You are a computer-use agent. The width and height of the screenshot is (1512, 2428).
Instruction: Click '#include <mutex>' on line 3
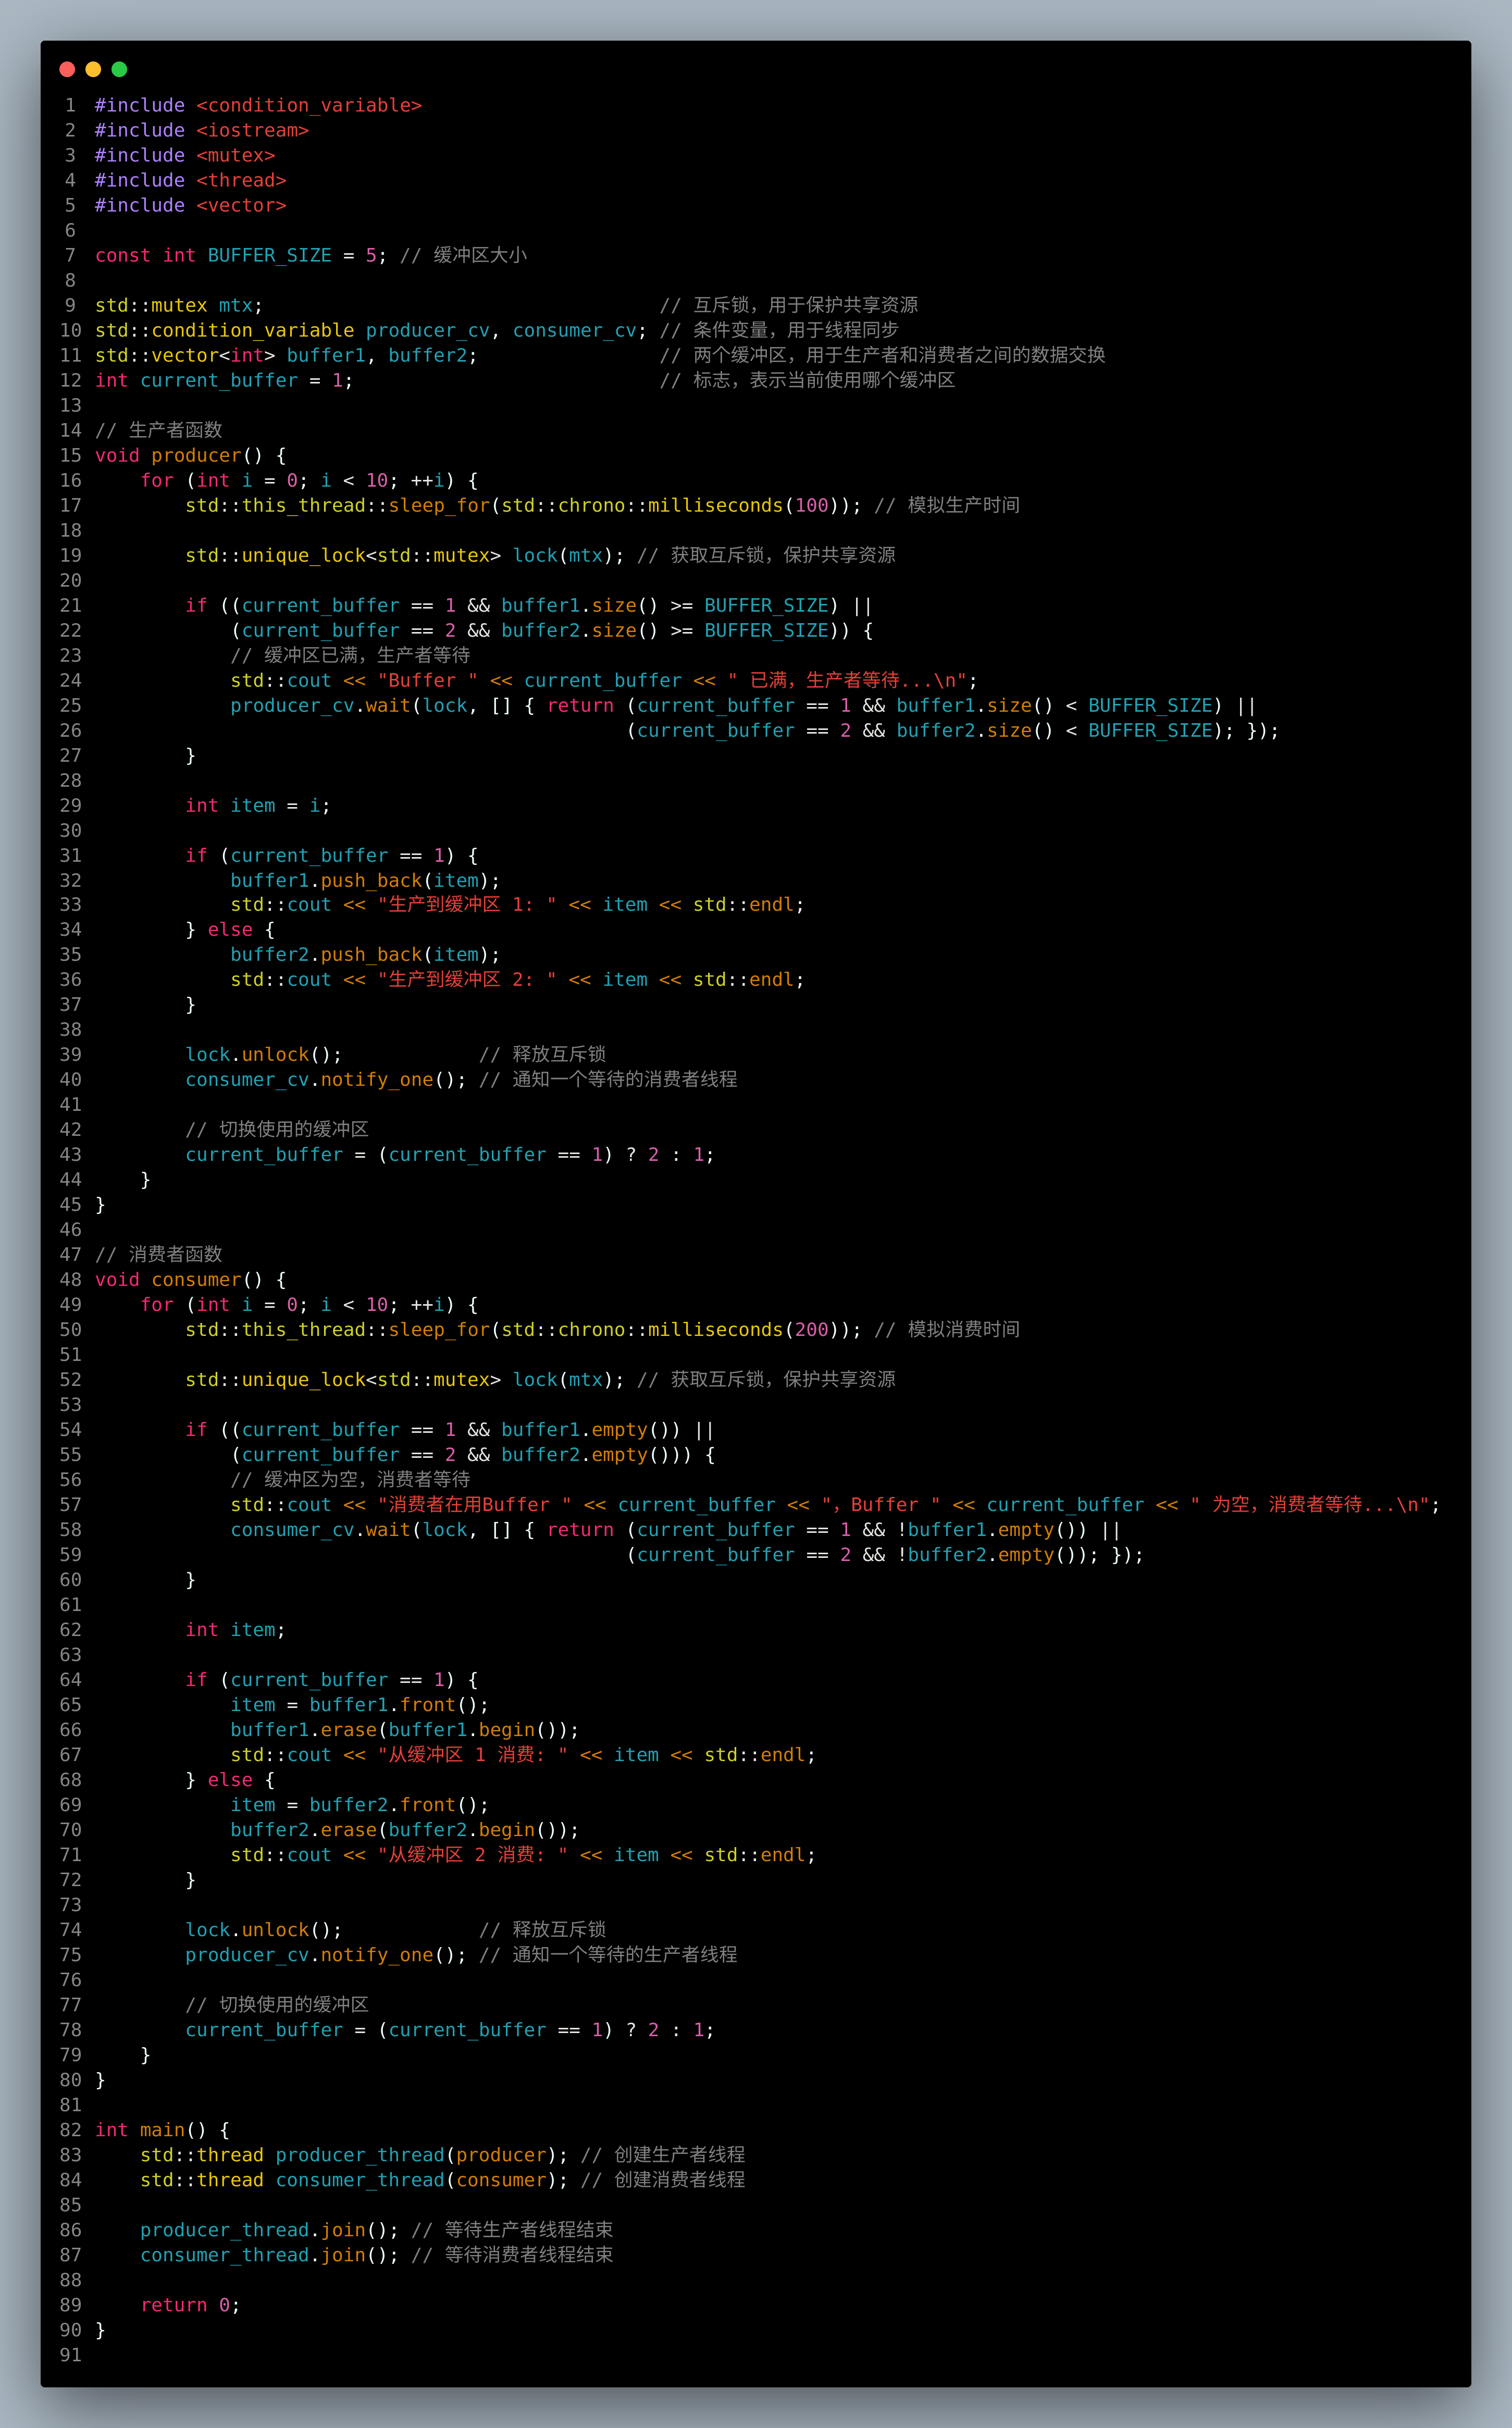pyautogui.click(x=185, y=155)
